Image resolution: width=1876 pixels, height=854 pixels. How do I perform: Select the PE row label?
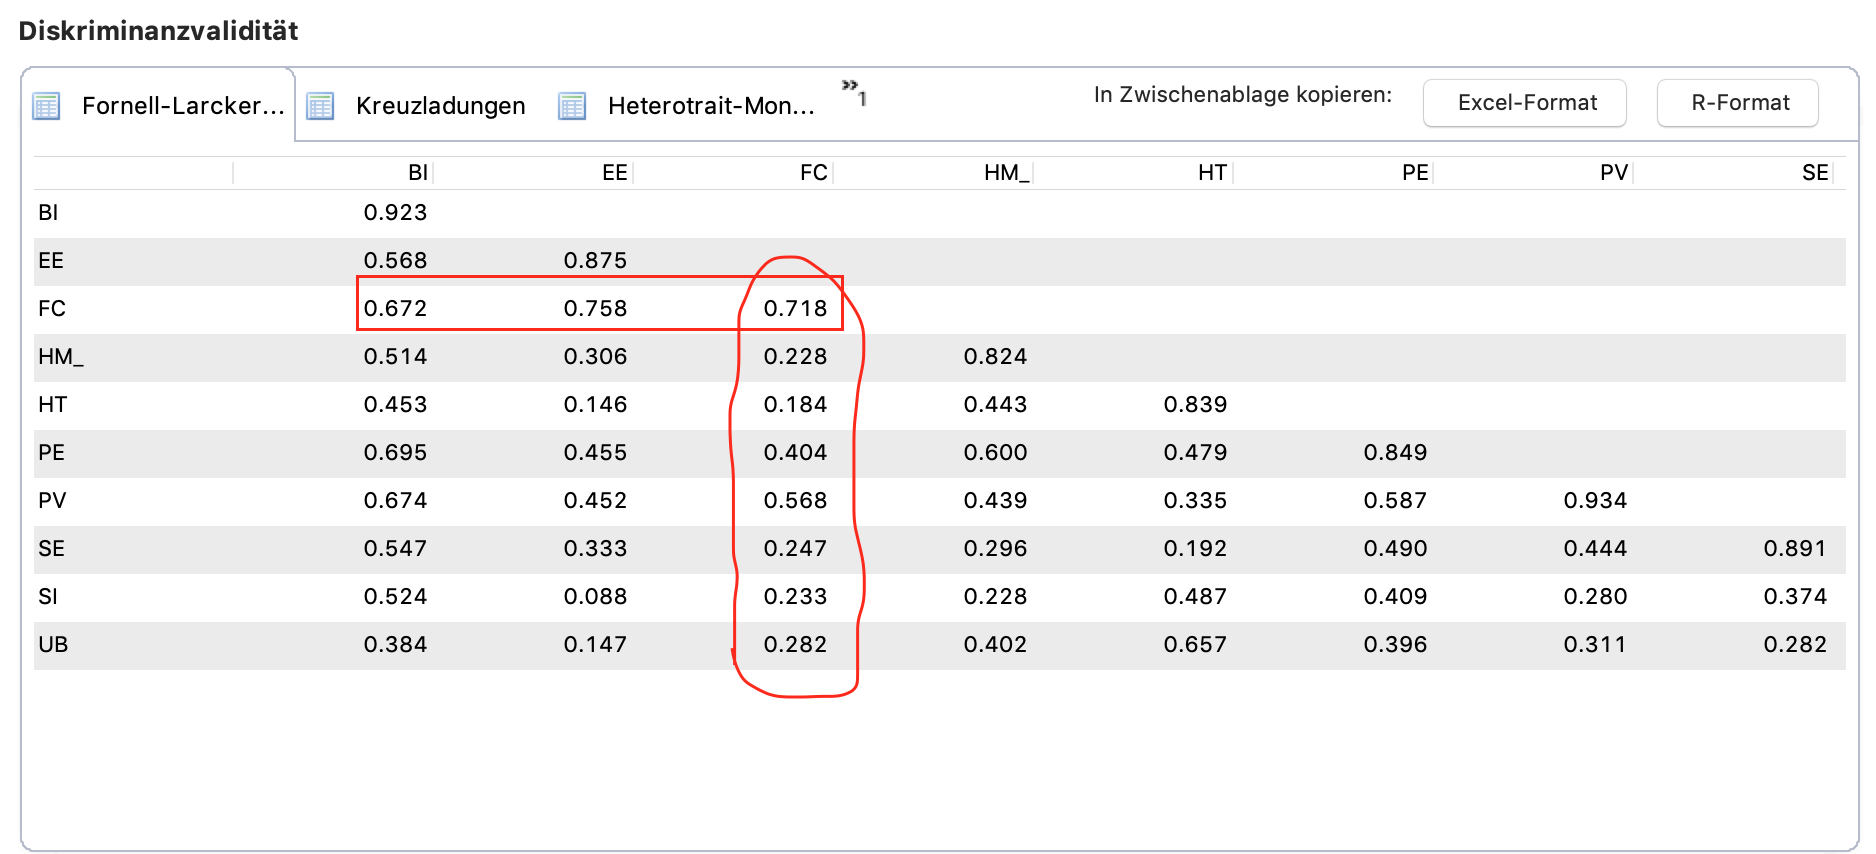(x=51, y=453)
